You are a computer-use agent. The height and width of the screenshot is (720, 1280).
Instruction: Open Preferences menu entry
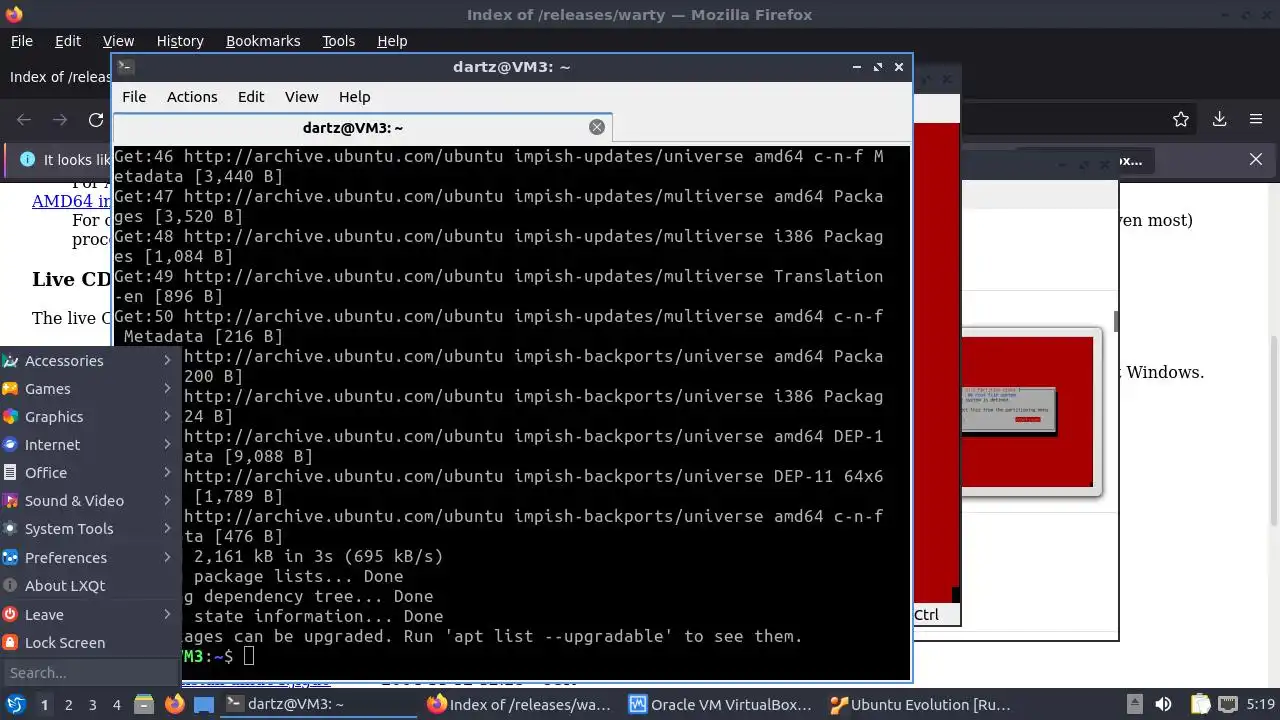90,557
